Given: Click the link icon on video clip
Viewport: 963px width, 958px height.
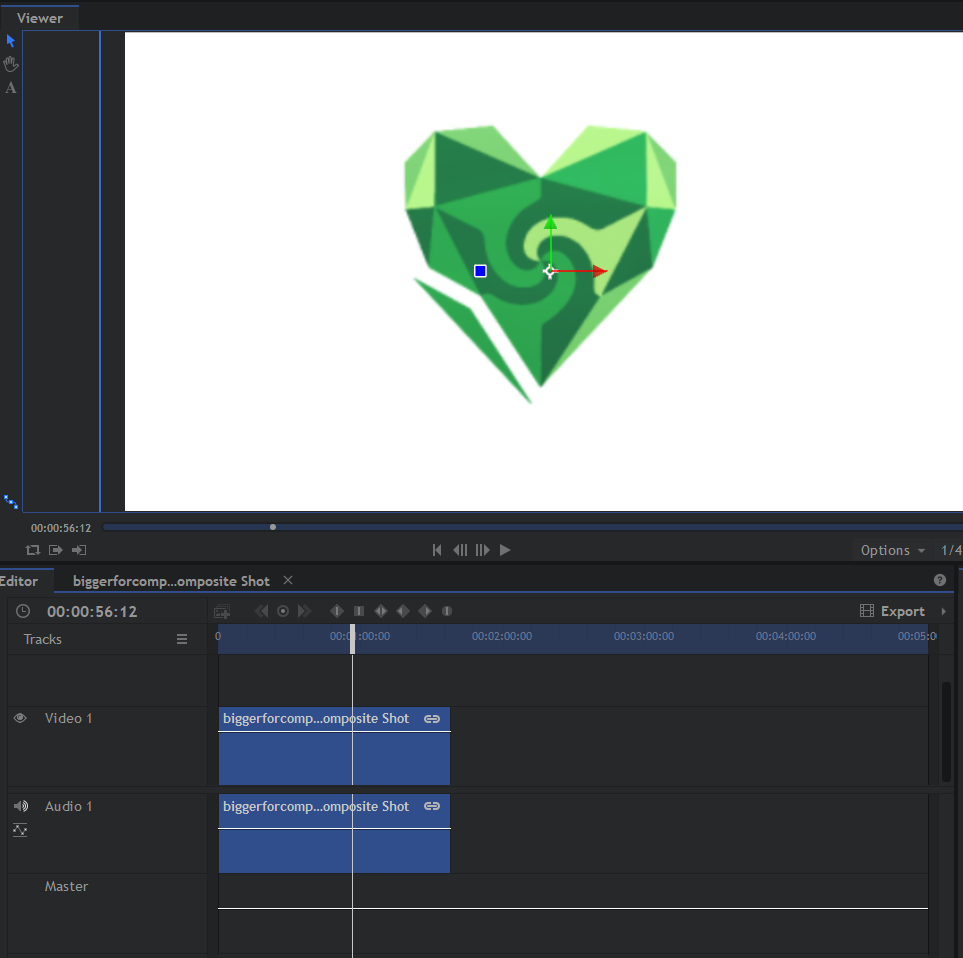Looking at the screenshot, I should (x=432, y=719).
